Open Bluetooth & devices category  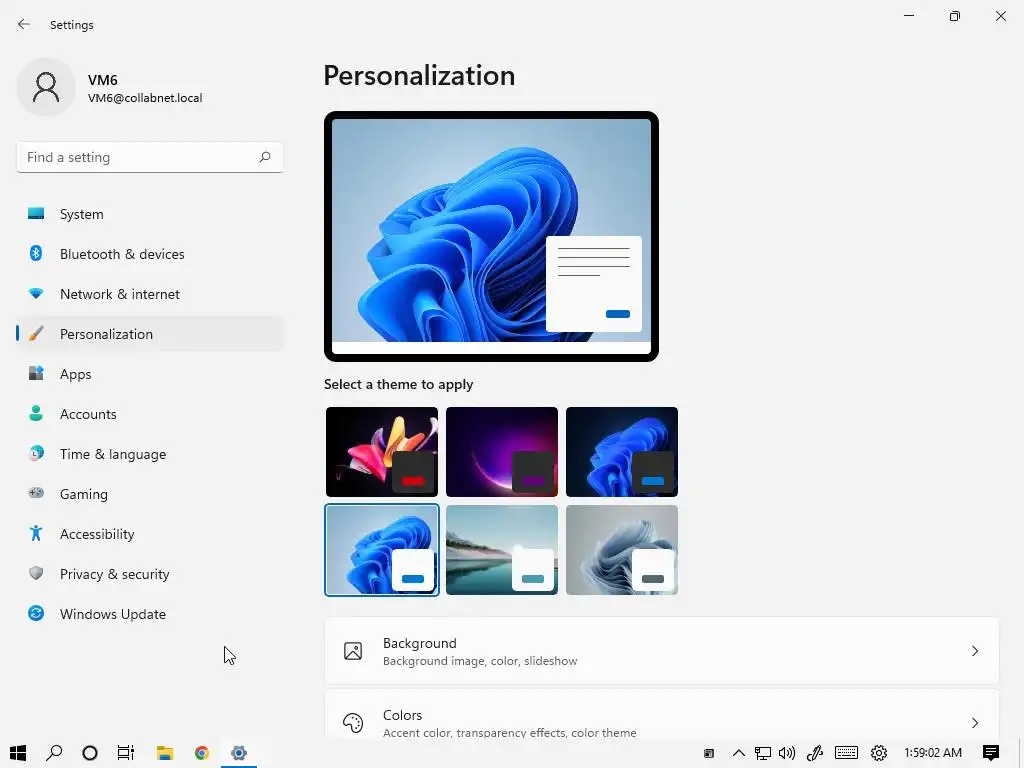[x=150, y=254]
